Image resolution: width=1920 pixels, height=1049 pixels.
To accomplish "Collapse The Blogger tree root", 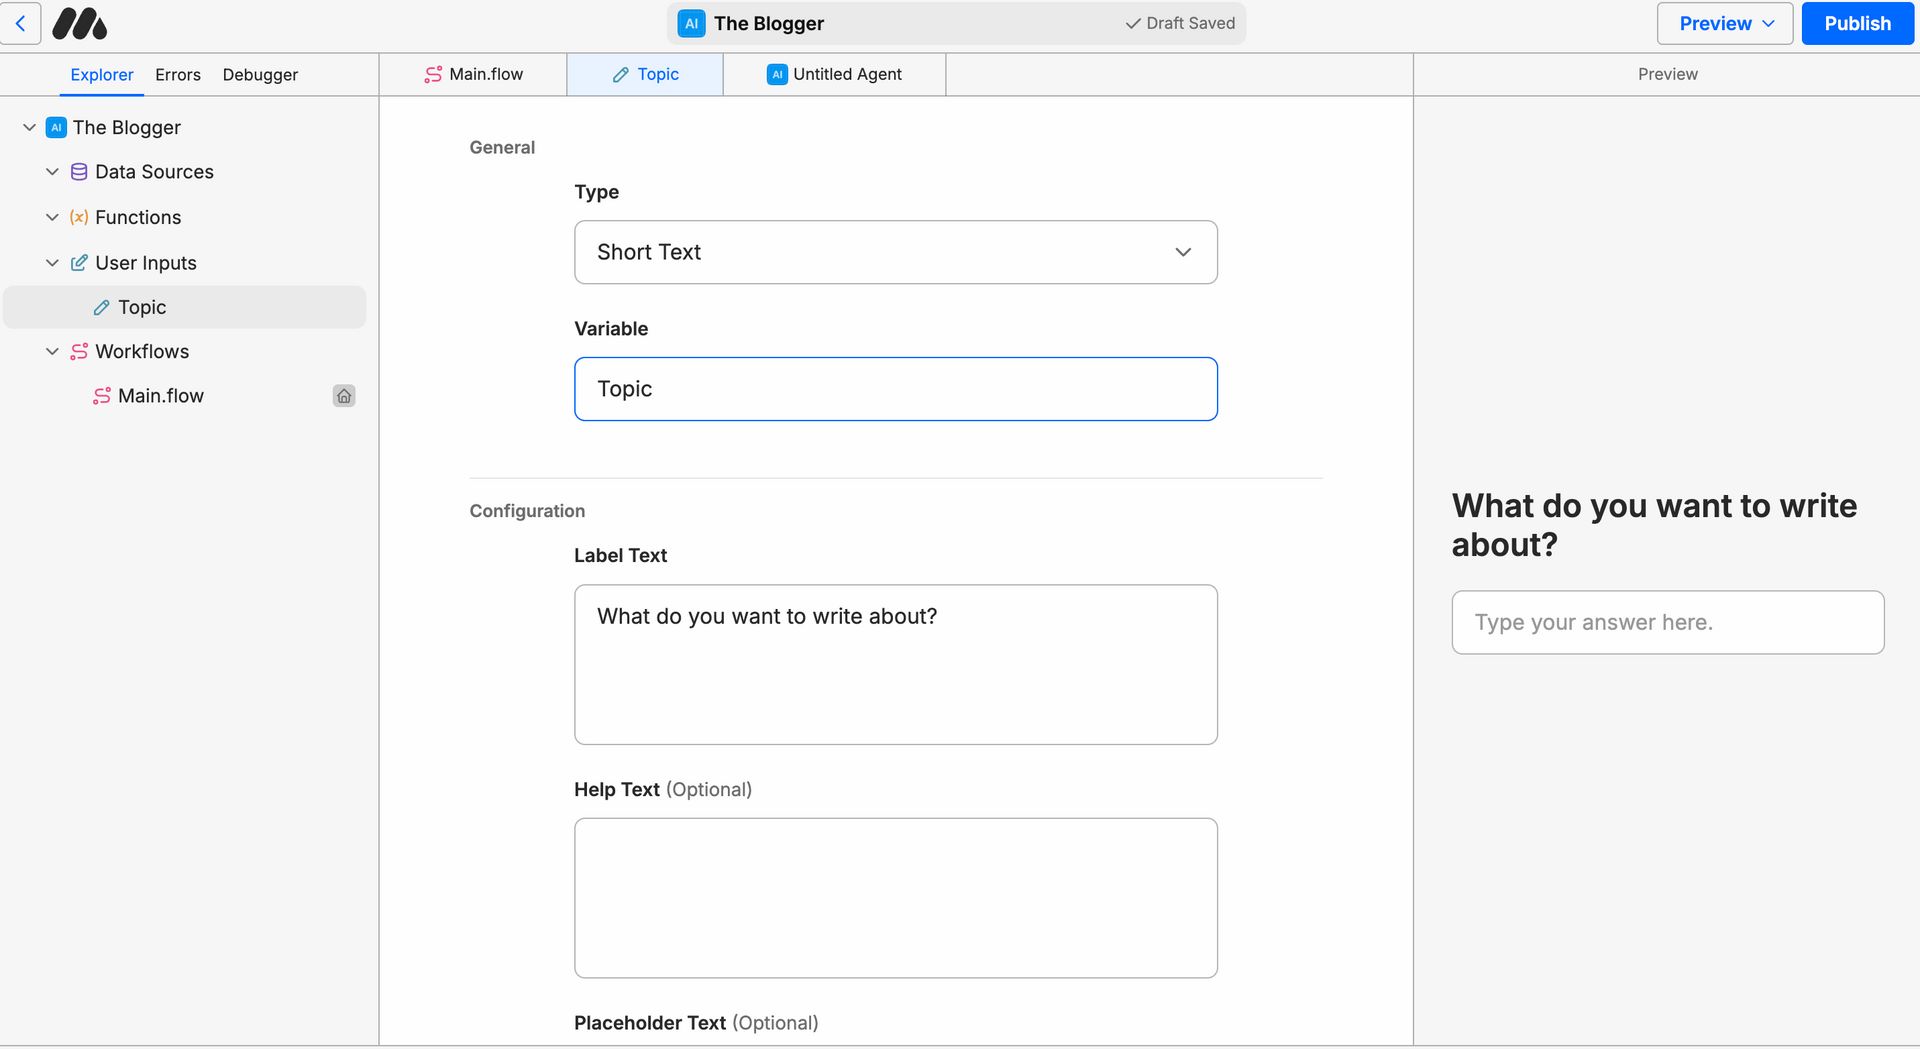I will coord(29,127).
